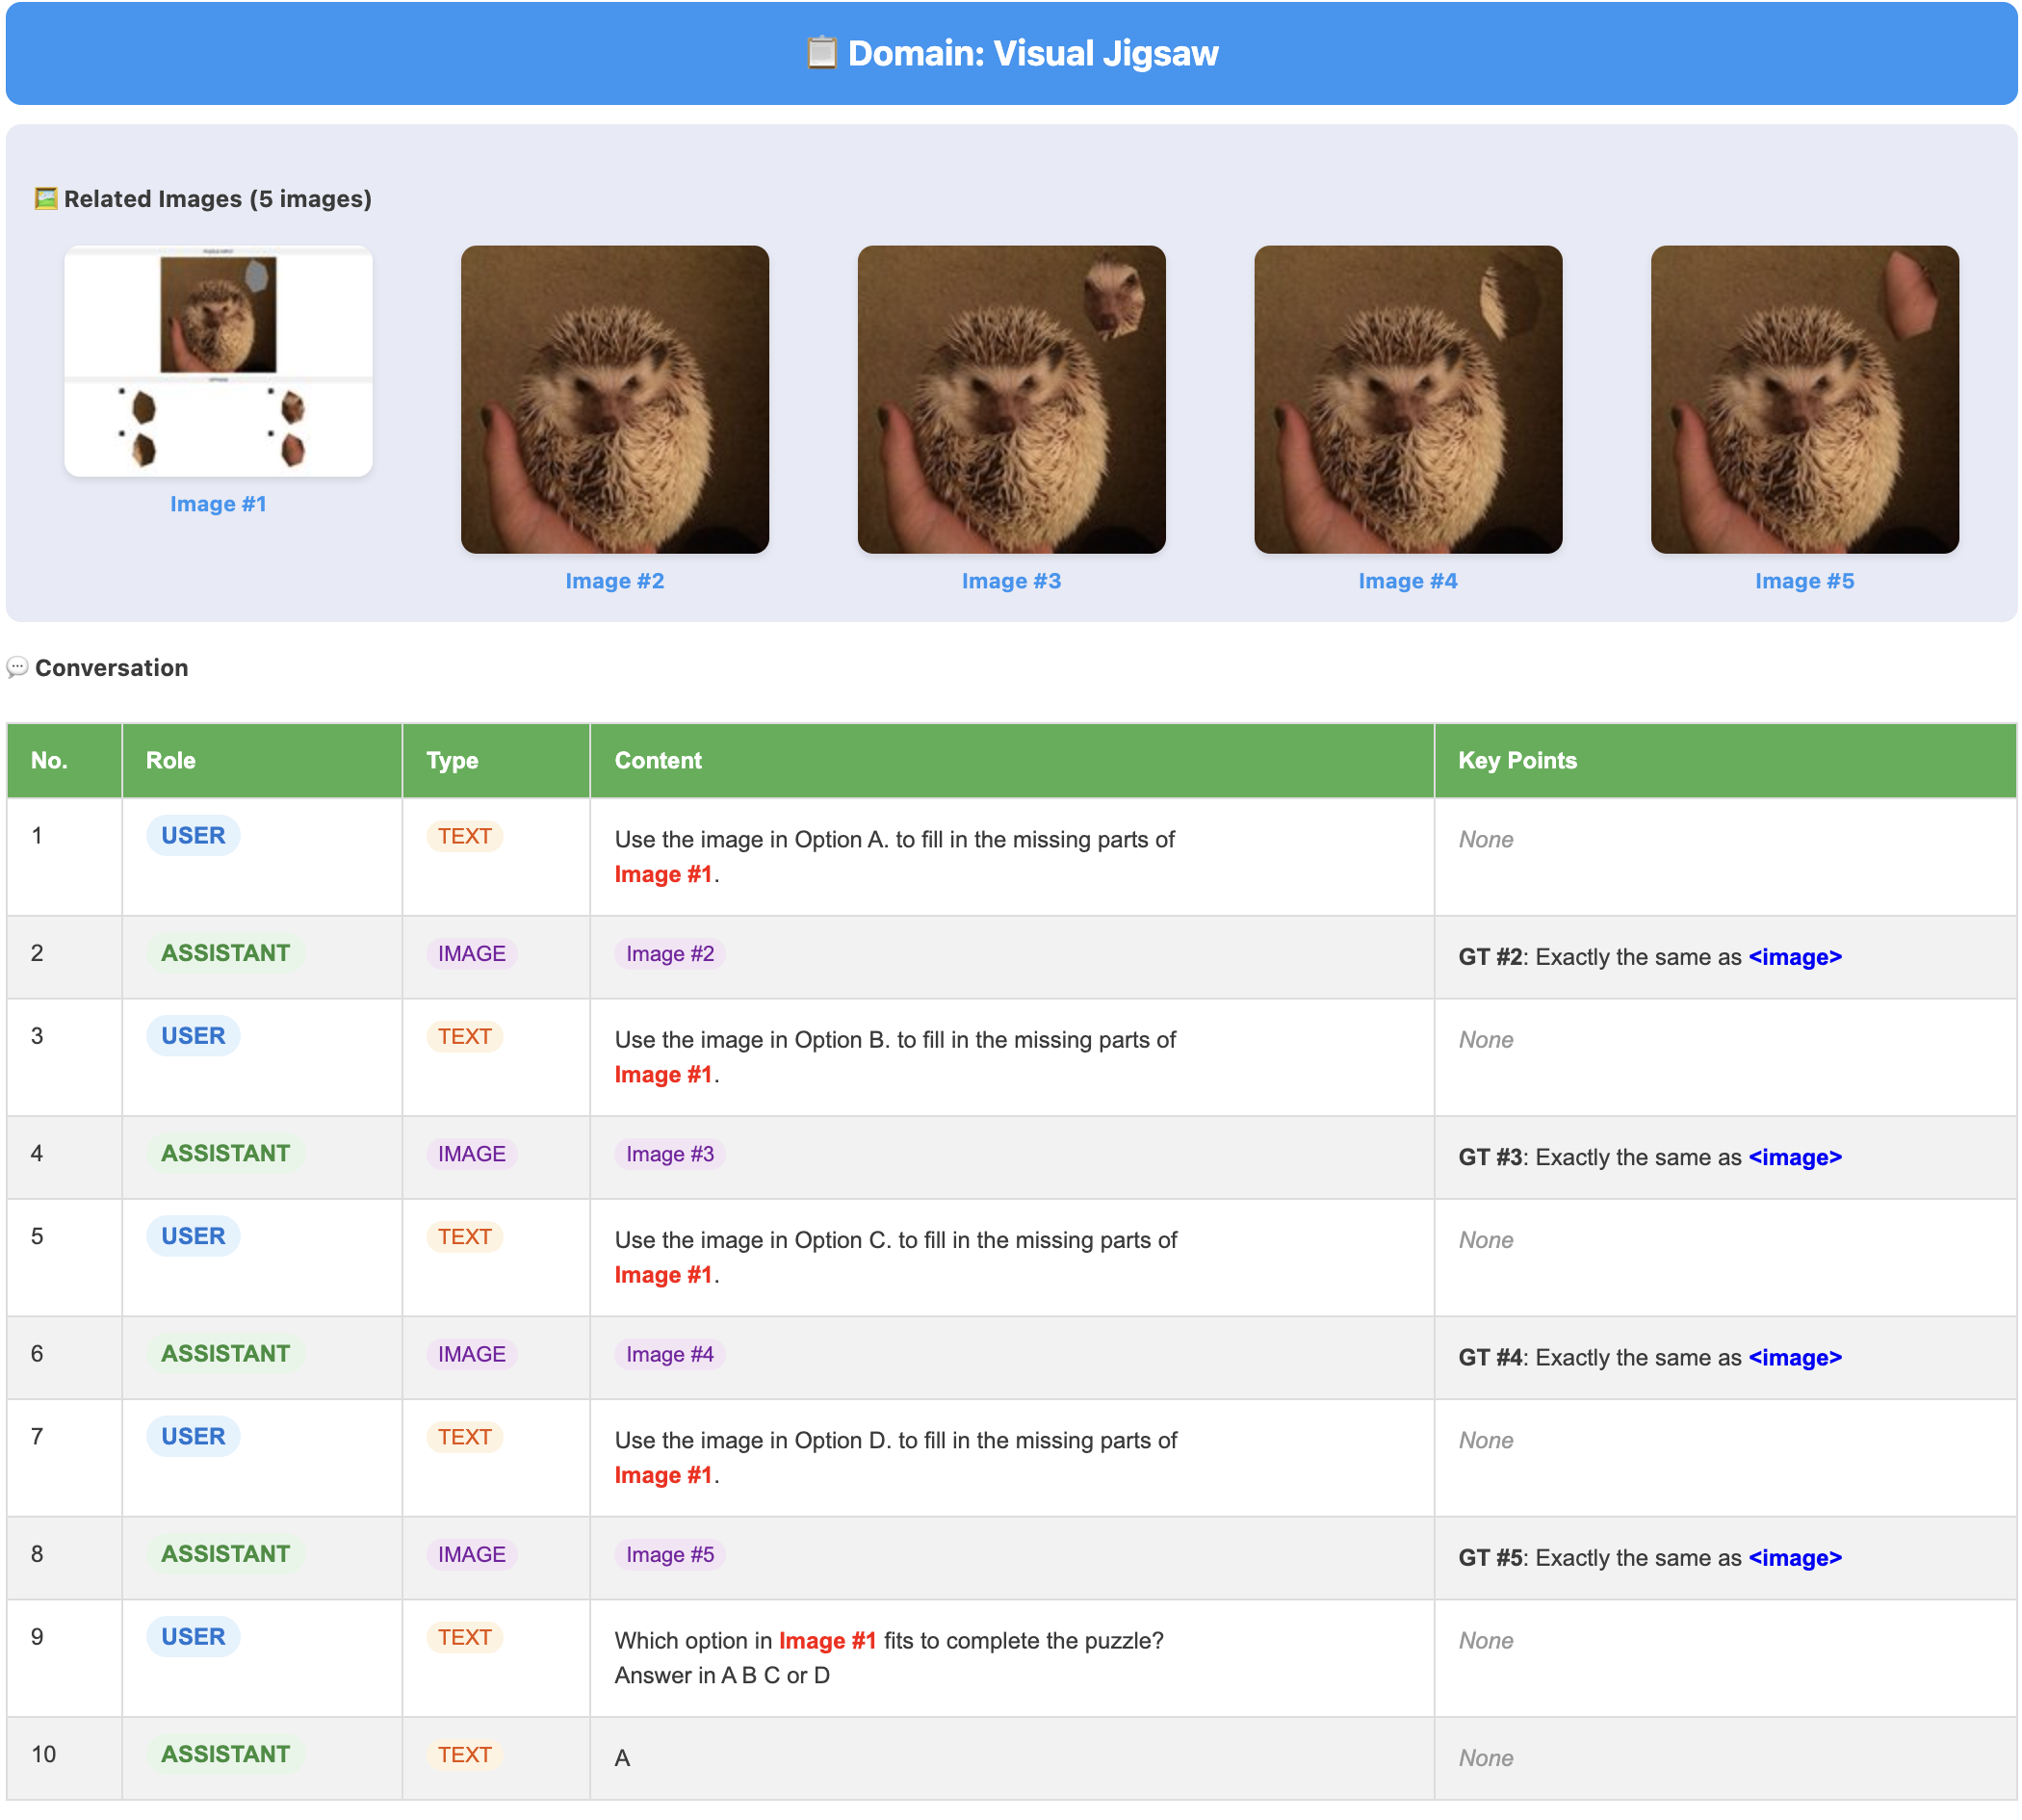Screen dimensions: 2022x1820
Task: Open Image #1 puzzle thumbnail
Action: [218, 361]
